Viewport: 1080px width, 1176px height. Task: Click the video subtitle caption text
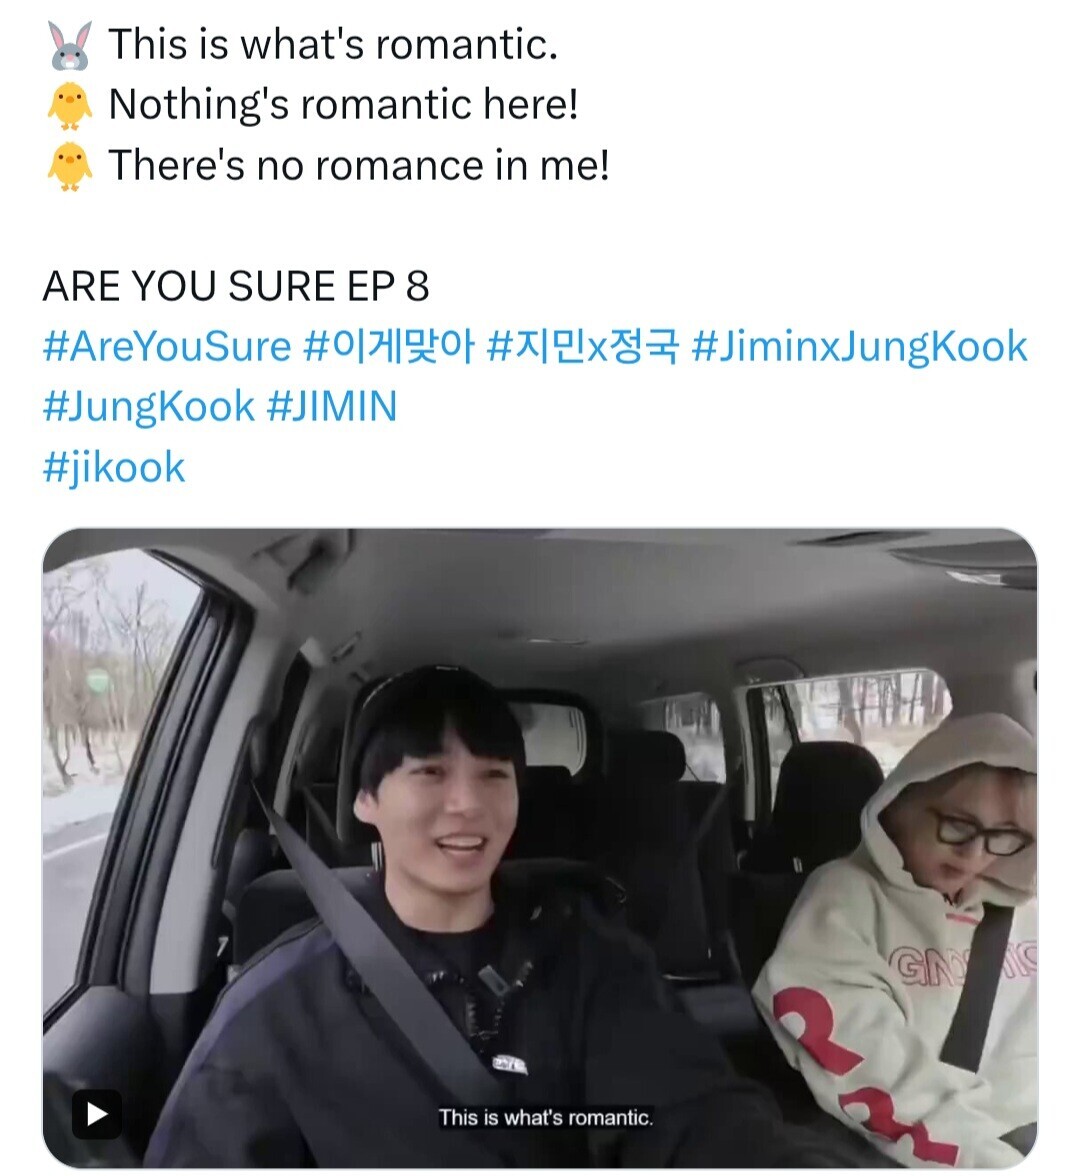[545, 1118]
